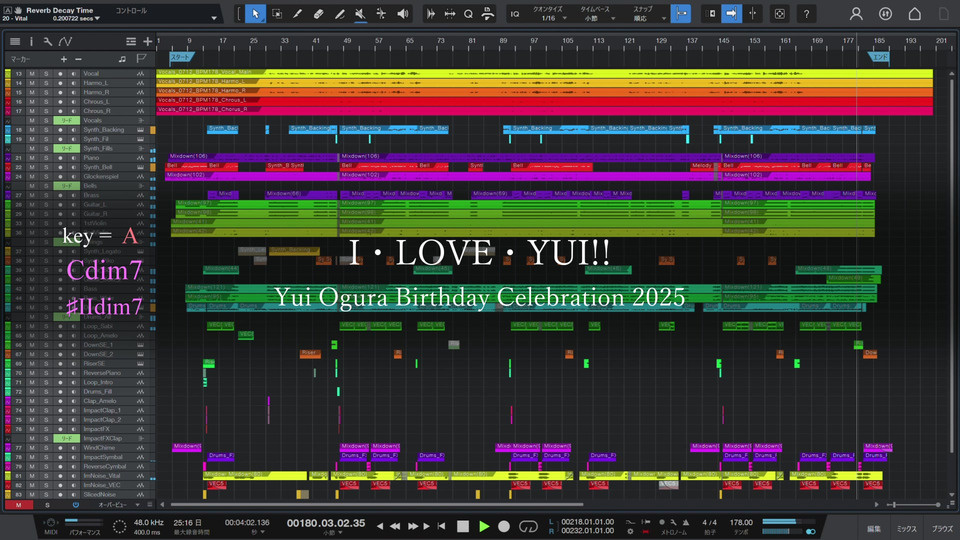The image size is (960, 540).
Task: Click the fullscreen target icon
Action: [779, 13]
